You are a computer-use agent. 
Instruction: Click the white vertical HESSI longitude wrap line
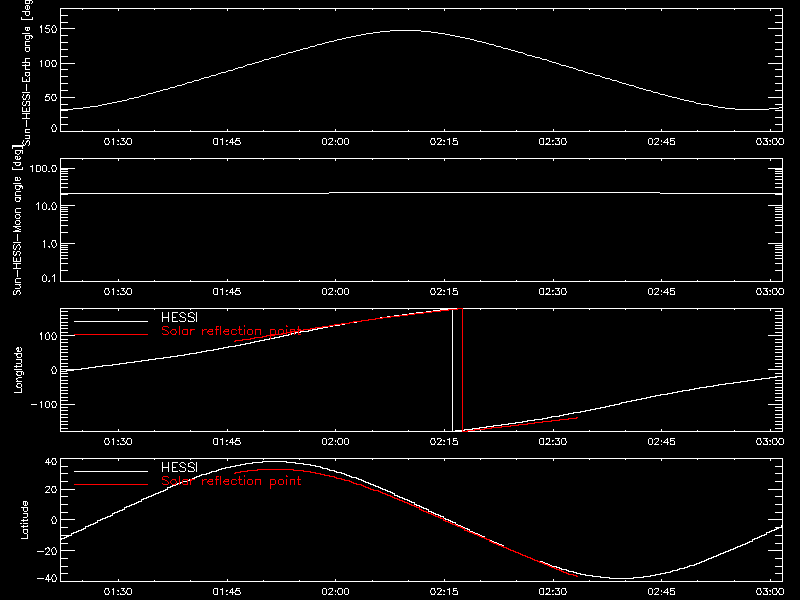click(453, 370)
